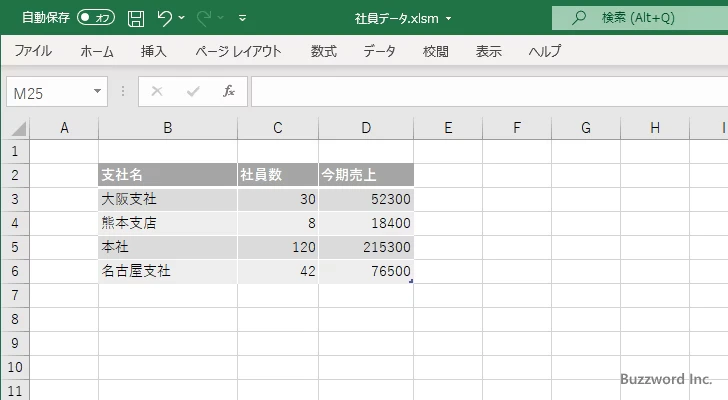Click the Save icon in title bar
Image resolution: width=728 pixels, height=400 pixels.
click(136, 19)
